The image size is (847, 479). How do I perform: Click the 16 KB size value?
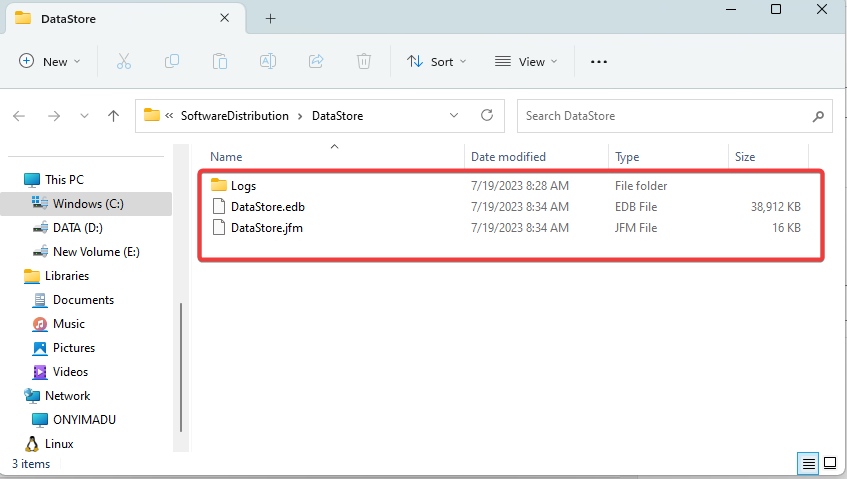coord(786,228)
